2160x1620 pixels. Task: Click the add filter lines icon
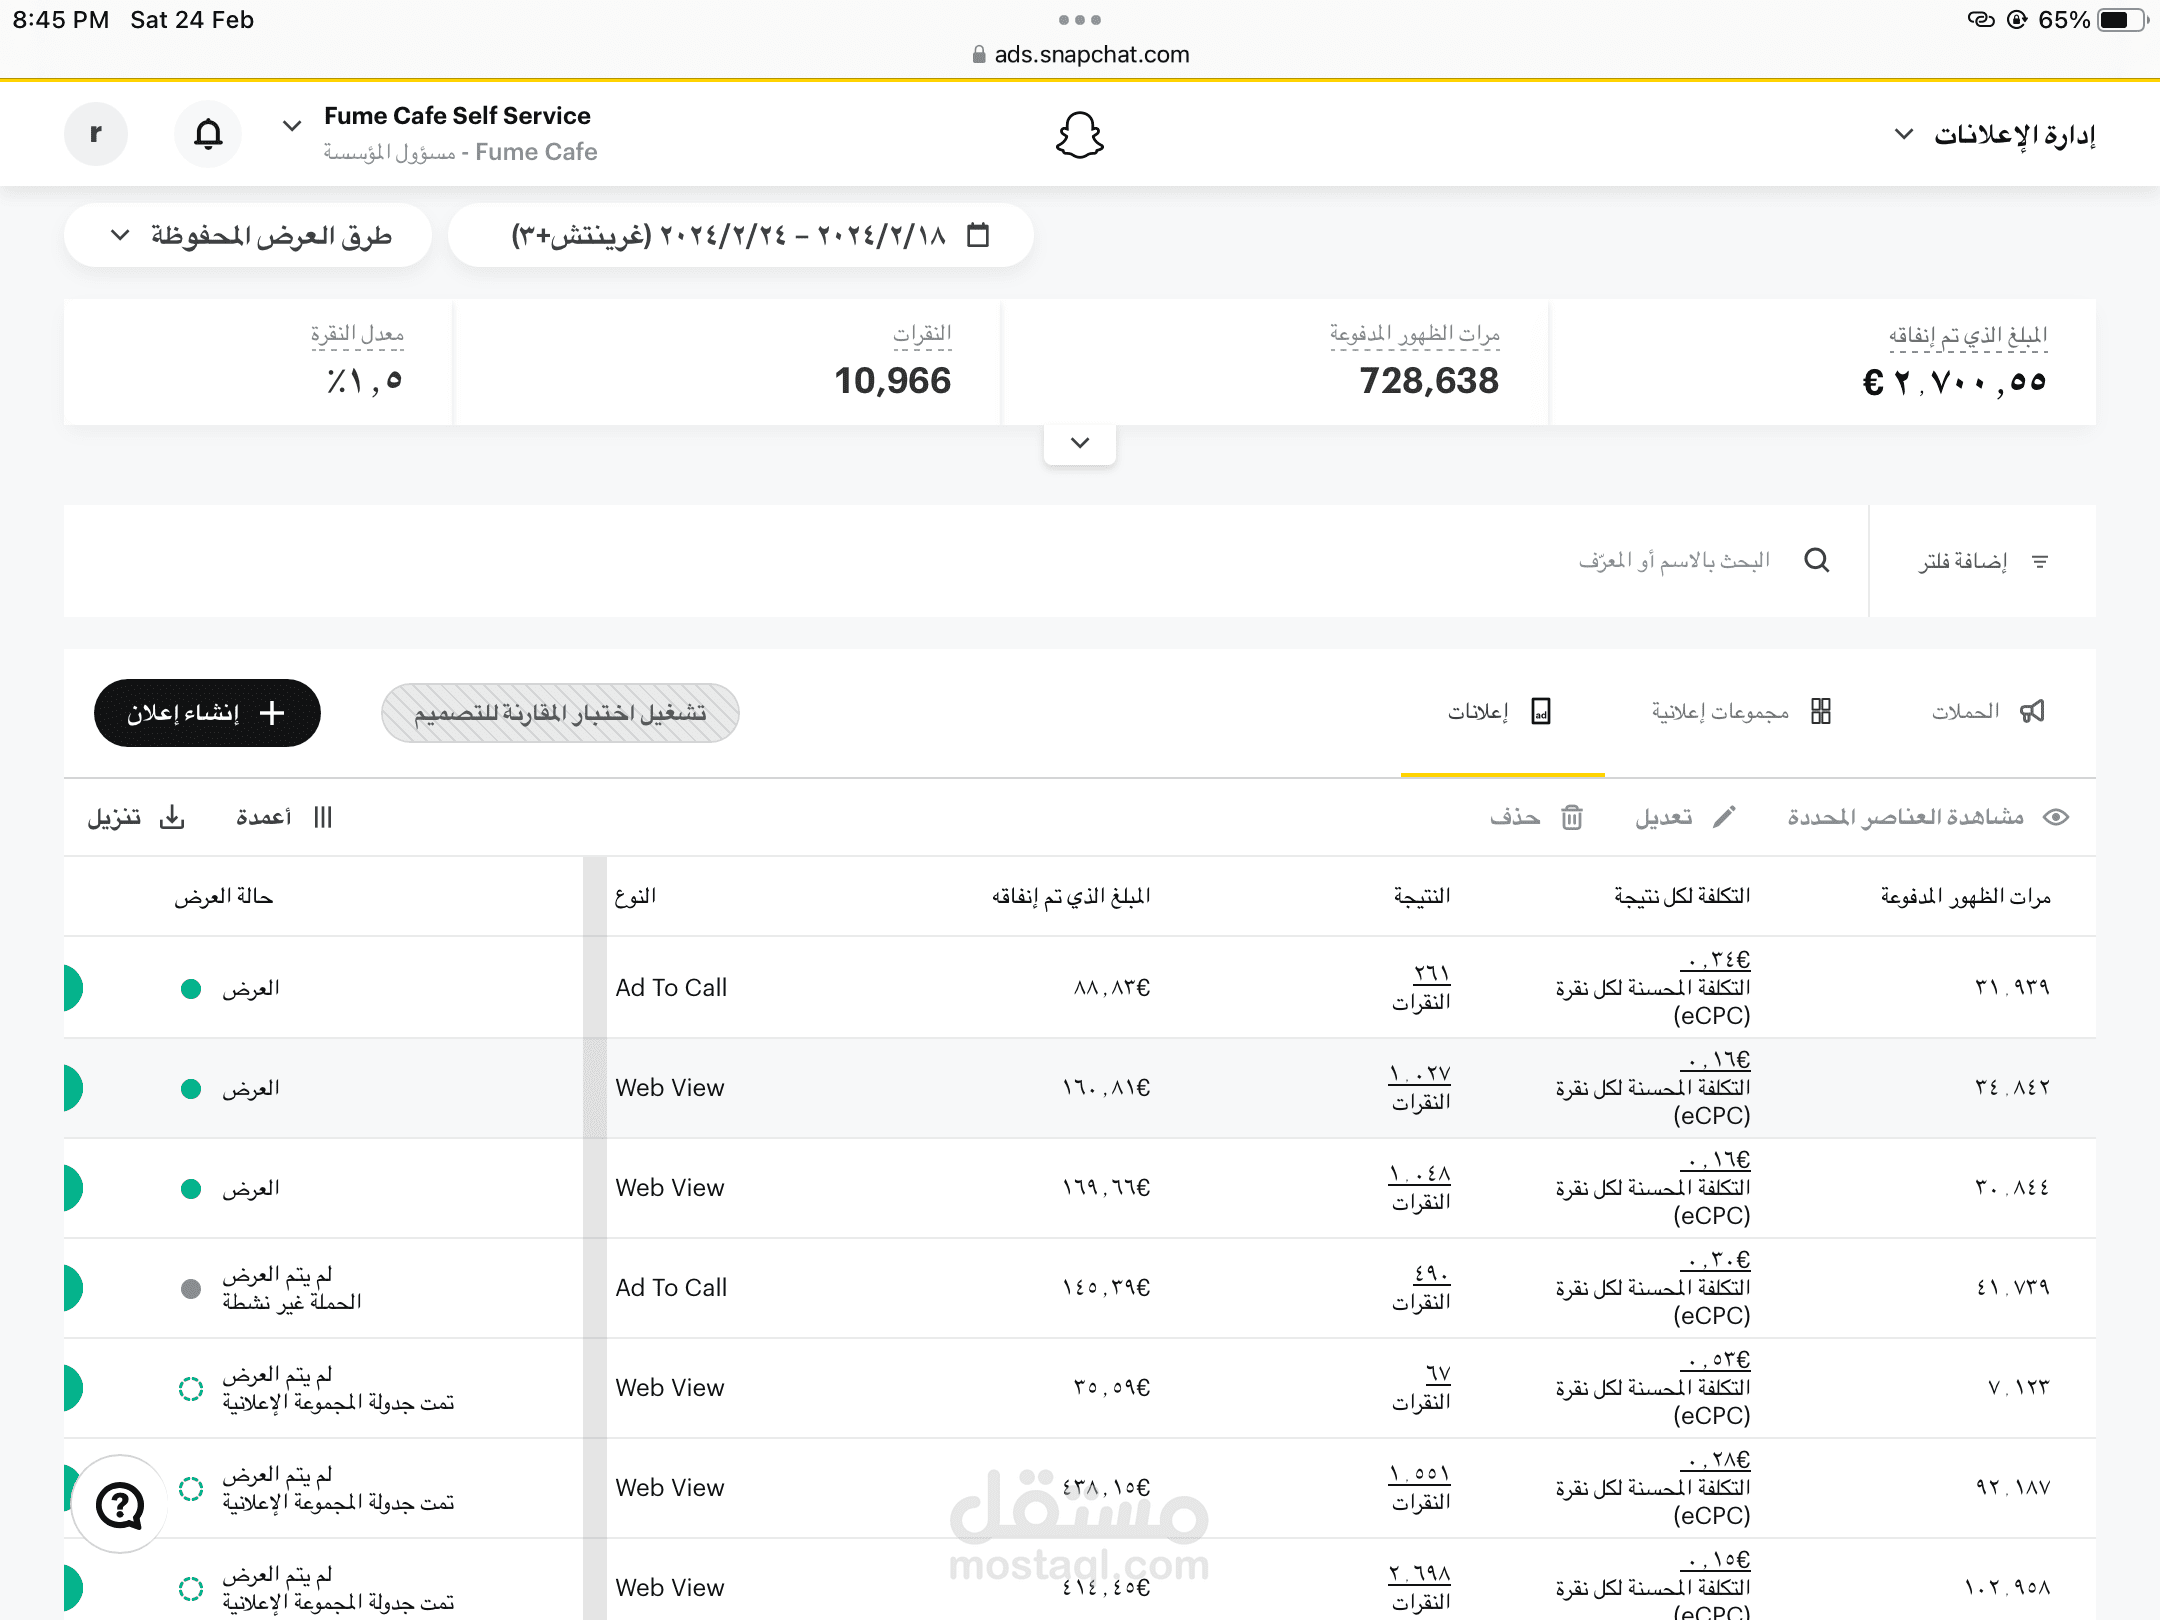(x=2040, y=562)
